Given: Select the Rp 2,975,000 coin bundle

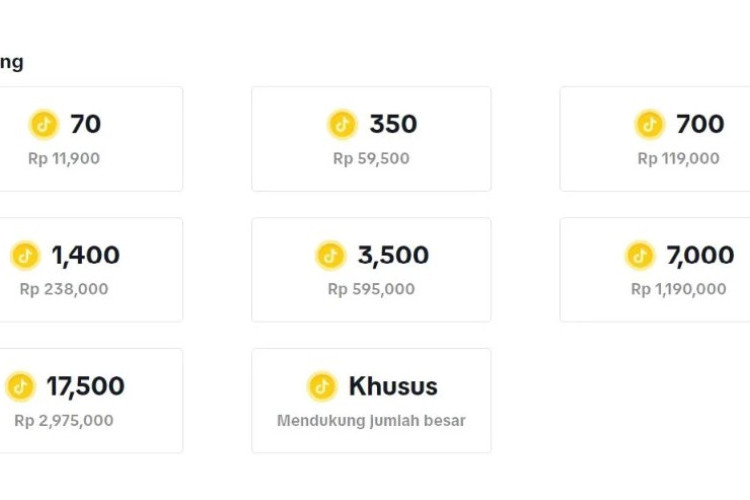Looking at the screenshot, I should point(64,420).
